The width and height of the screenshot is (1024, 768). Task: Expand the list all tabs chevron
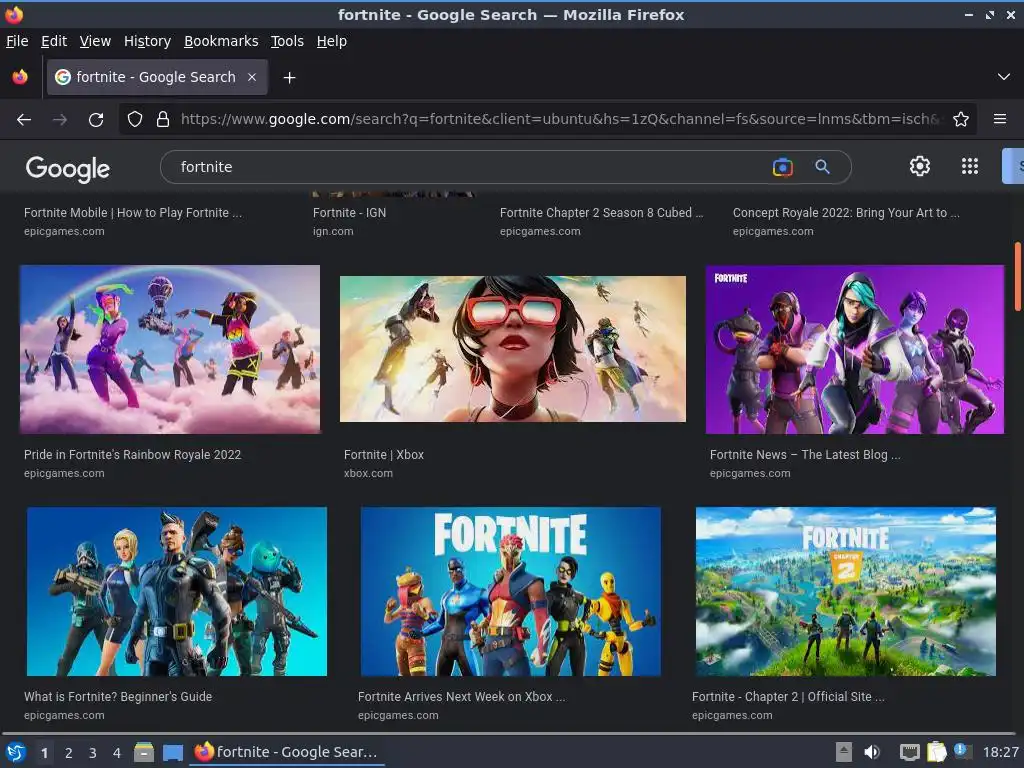click(1004, 77)
